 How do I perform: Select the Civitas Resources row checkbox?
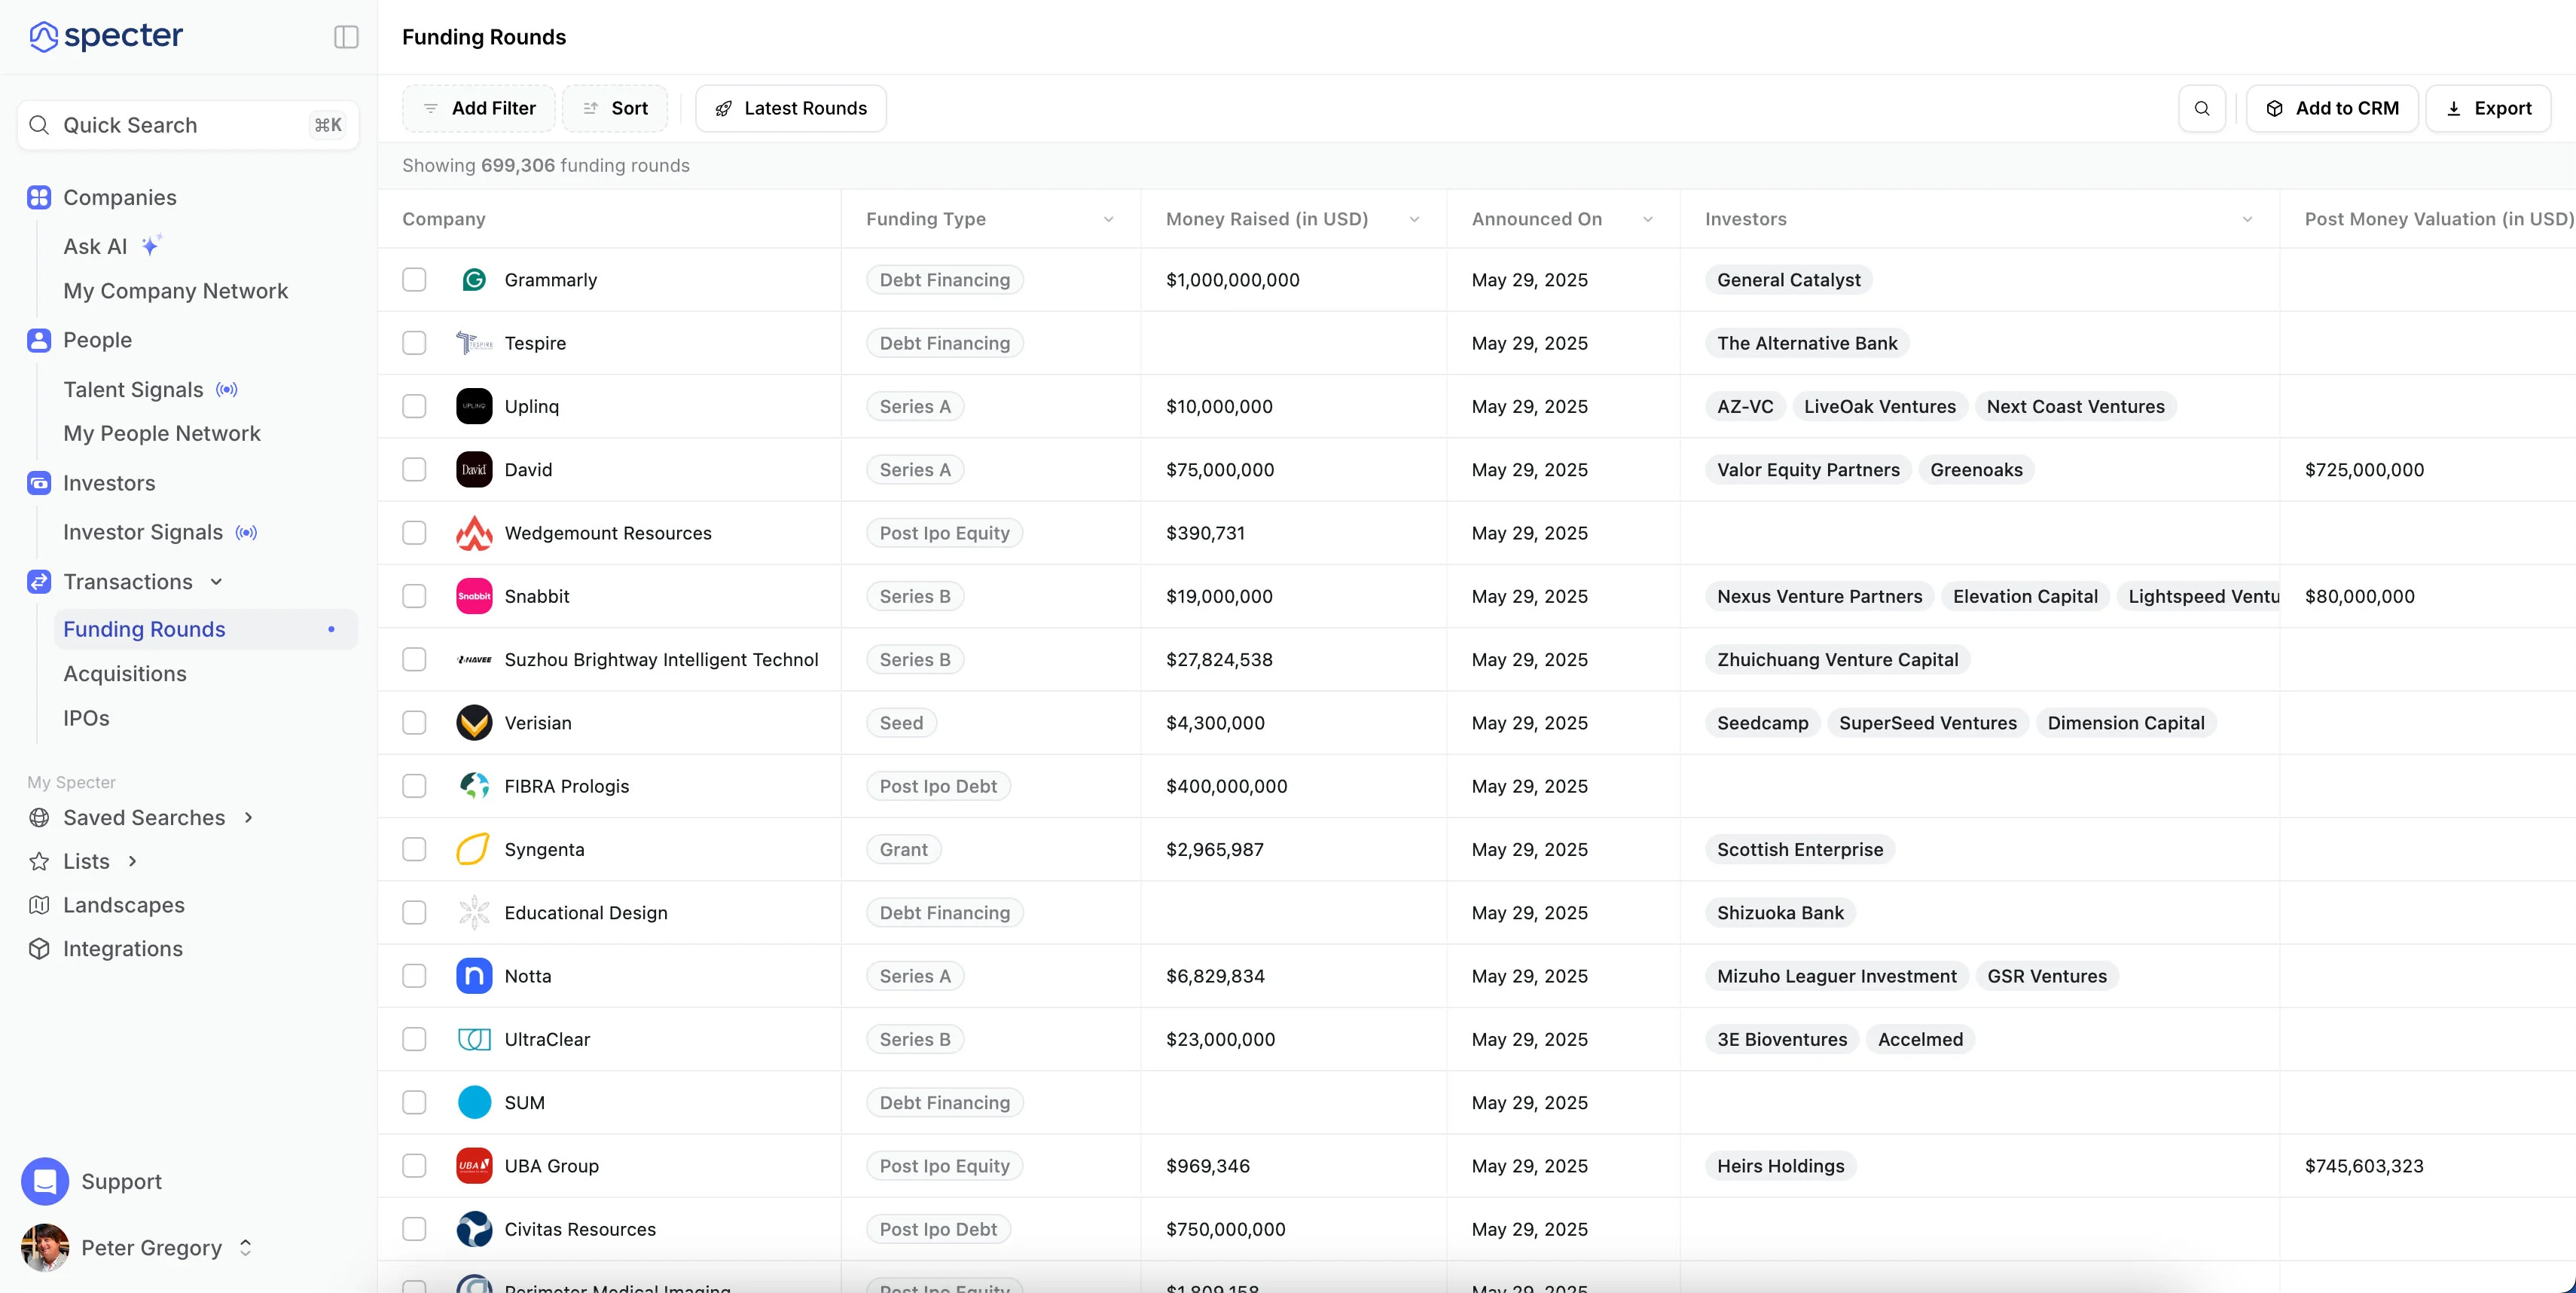tap(414, 1229)
